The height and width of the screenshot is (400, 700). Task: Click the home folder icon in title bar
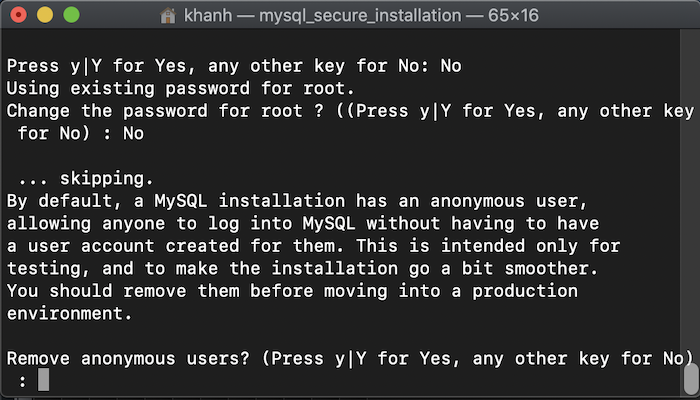(168, 16)
